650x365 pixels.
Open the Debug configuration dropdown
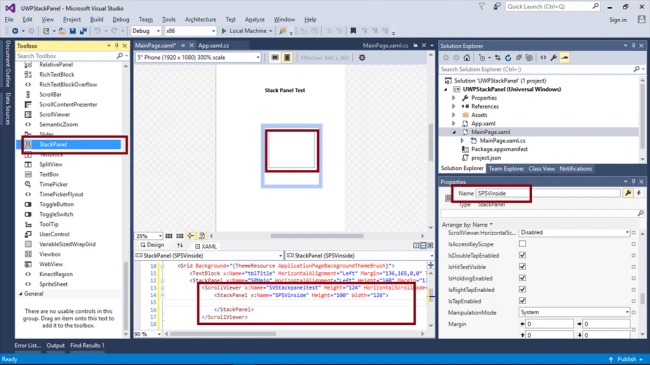[x=146, y=31]
